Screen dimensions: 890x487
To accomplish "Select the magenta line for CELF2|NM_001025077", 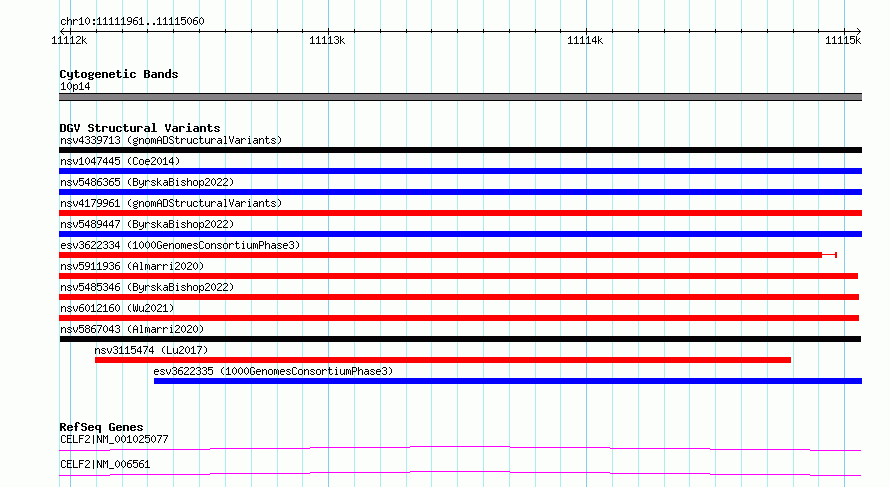I will pyautogui.click(x=460, y=448).
